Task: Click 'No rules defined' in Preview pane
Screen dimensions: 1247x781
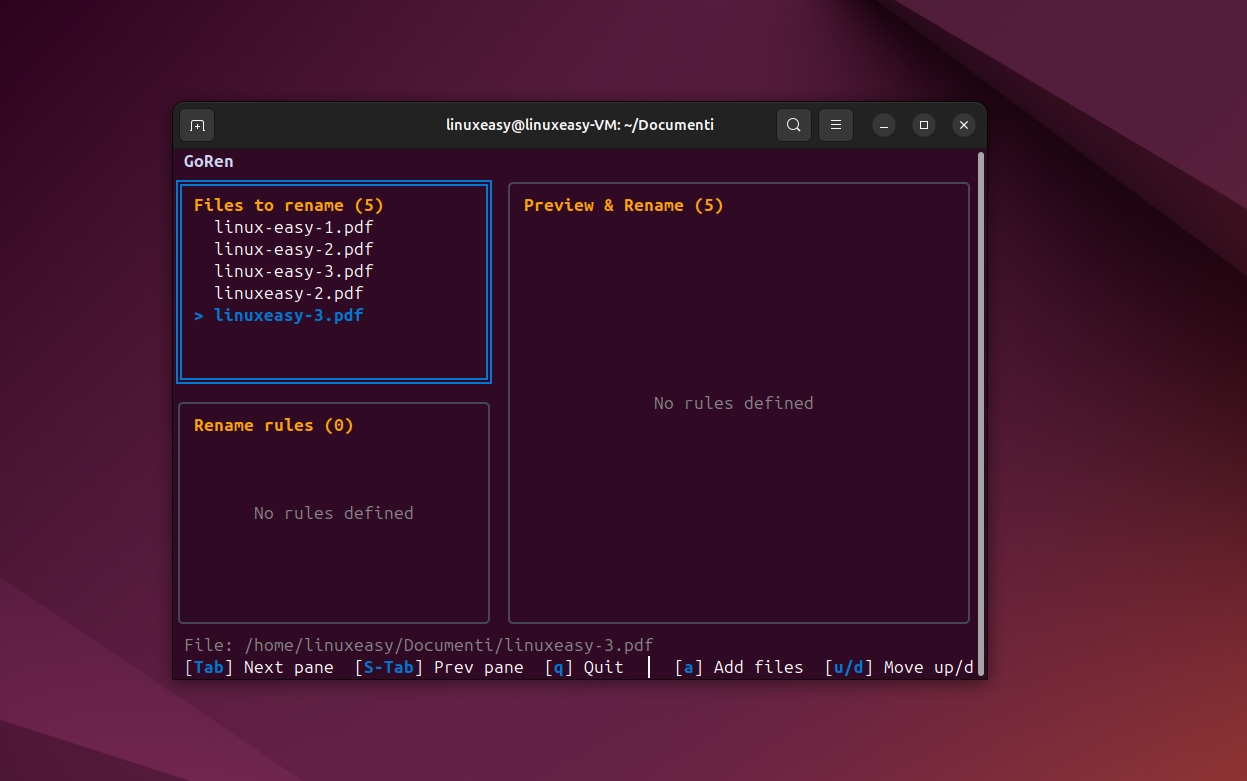Action: pyautogui.click(x=734, y=403)
